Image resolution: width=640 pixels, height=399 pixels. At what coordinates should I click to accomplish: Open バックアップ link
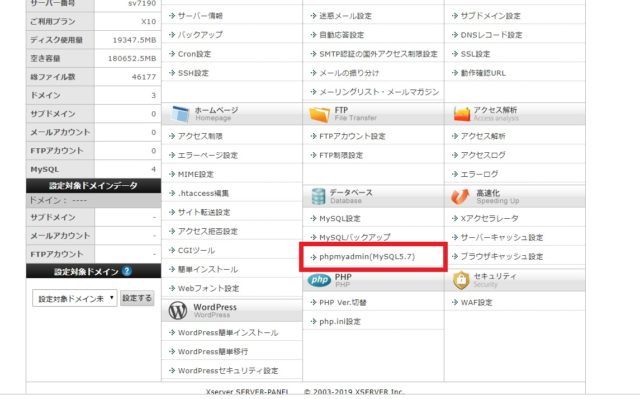[200, 35]
